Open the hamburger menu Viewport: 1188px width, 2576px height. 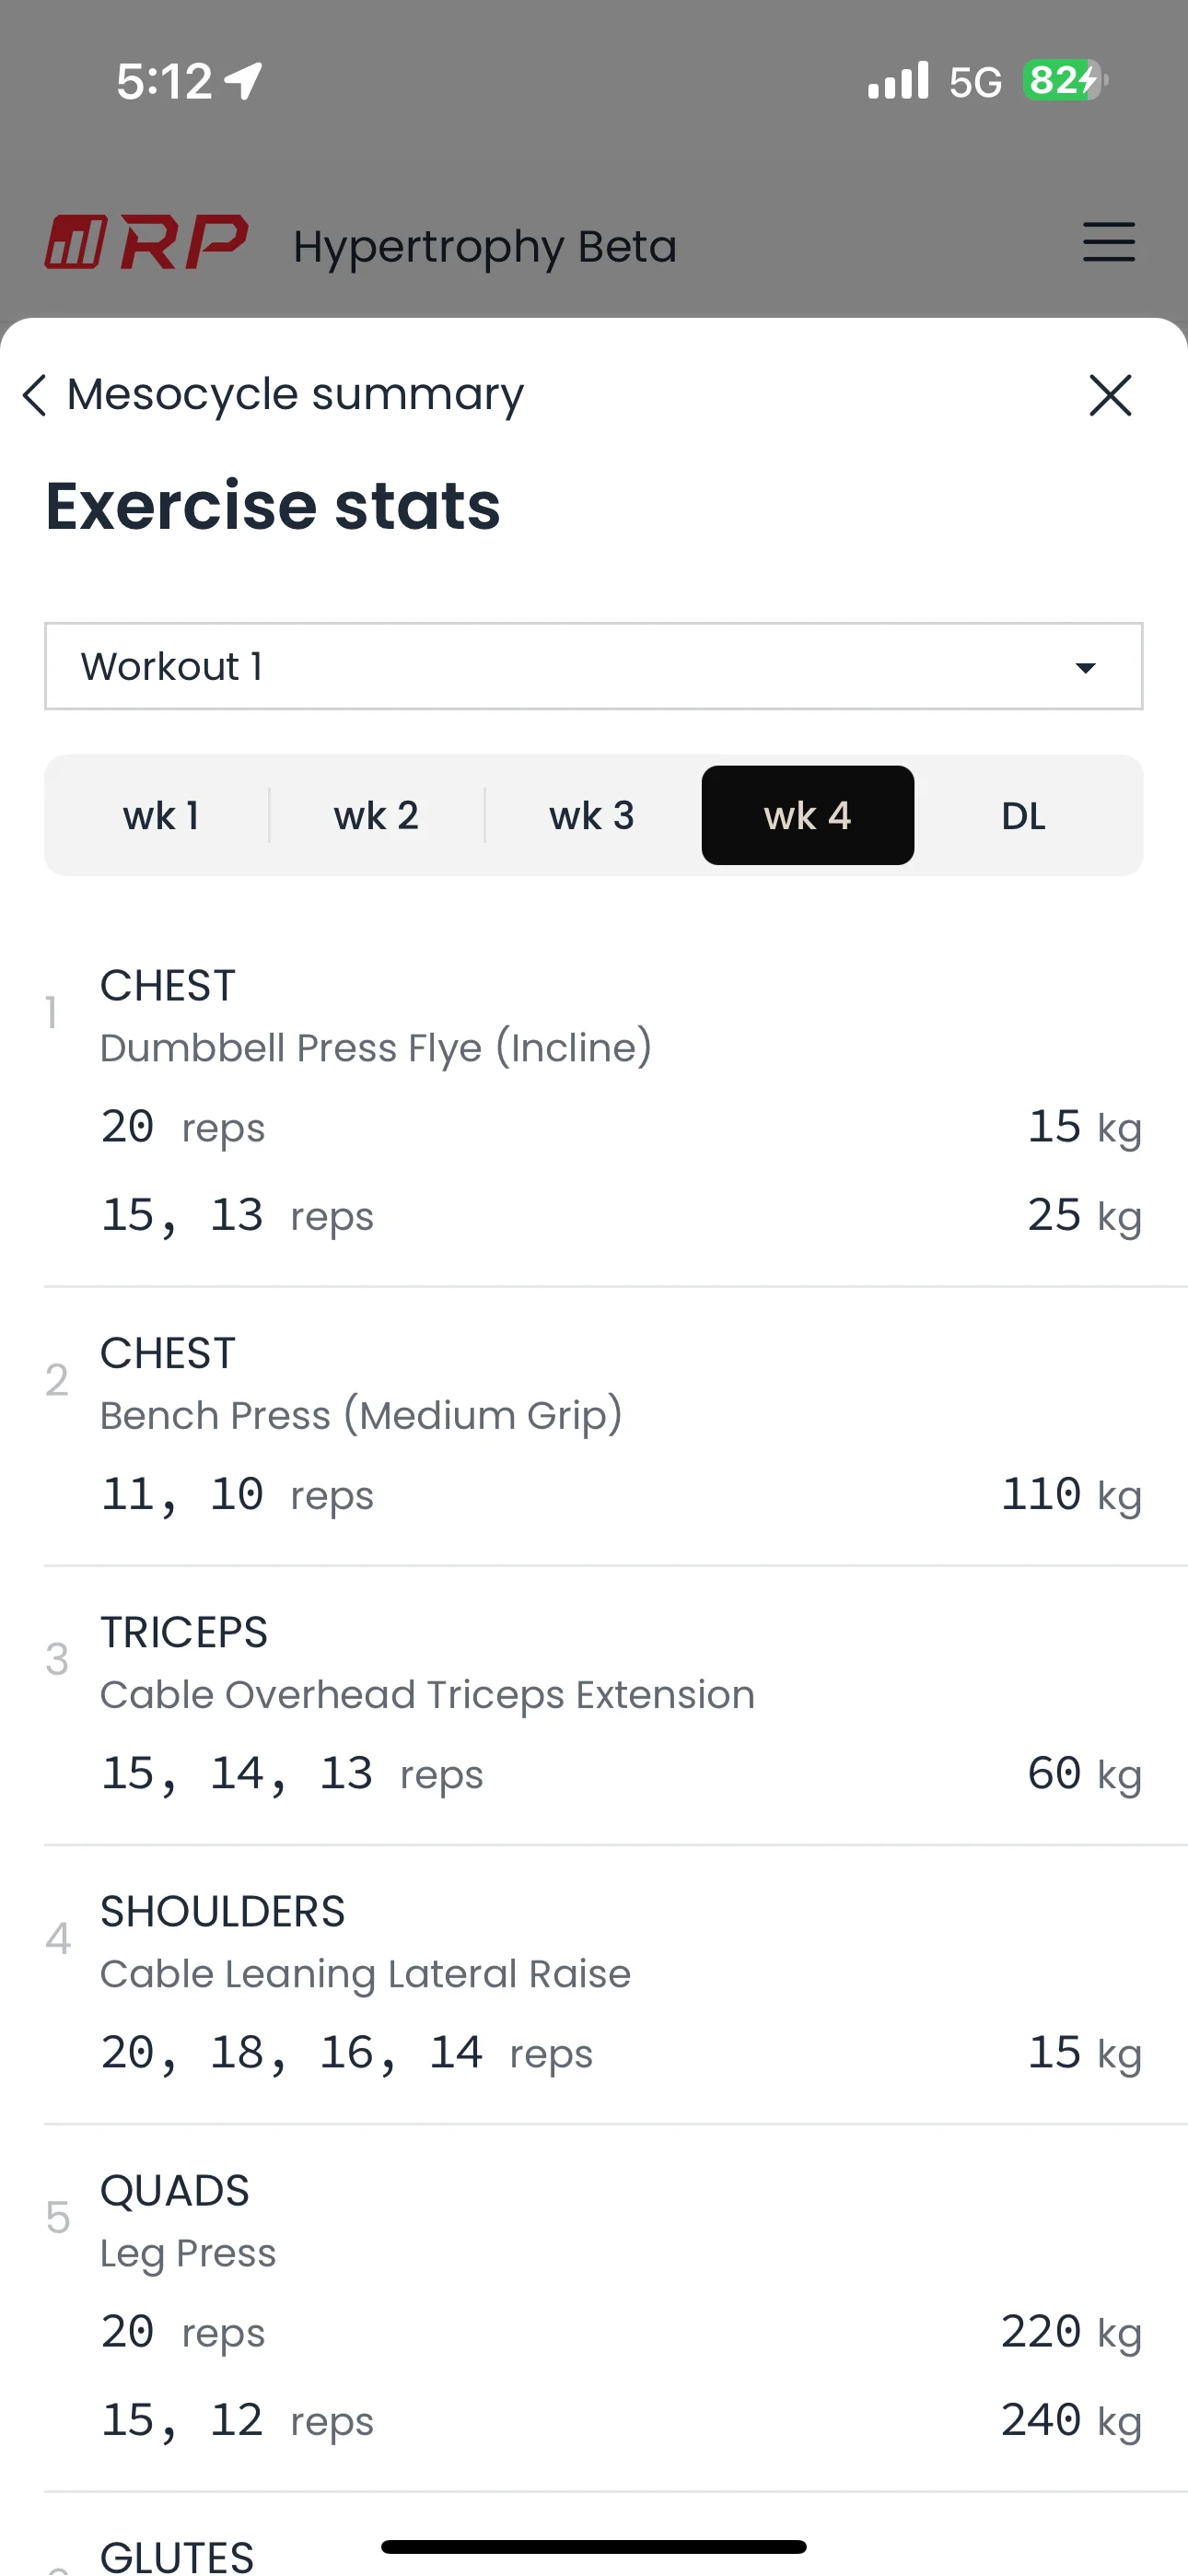(x=1108, y=243)
